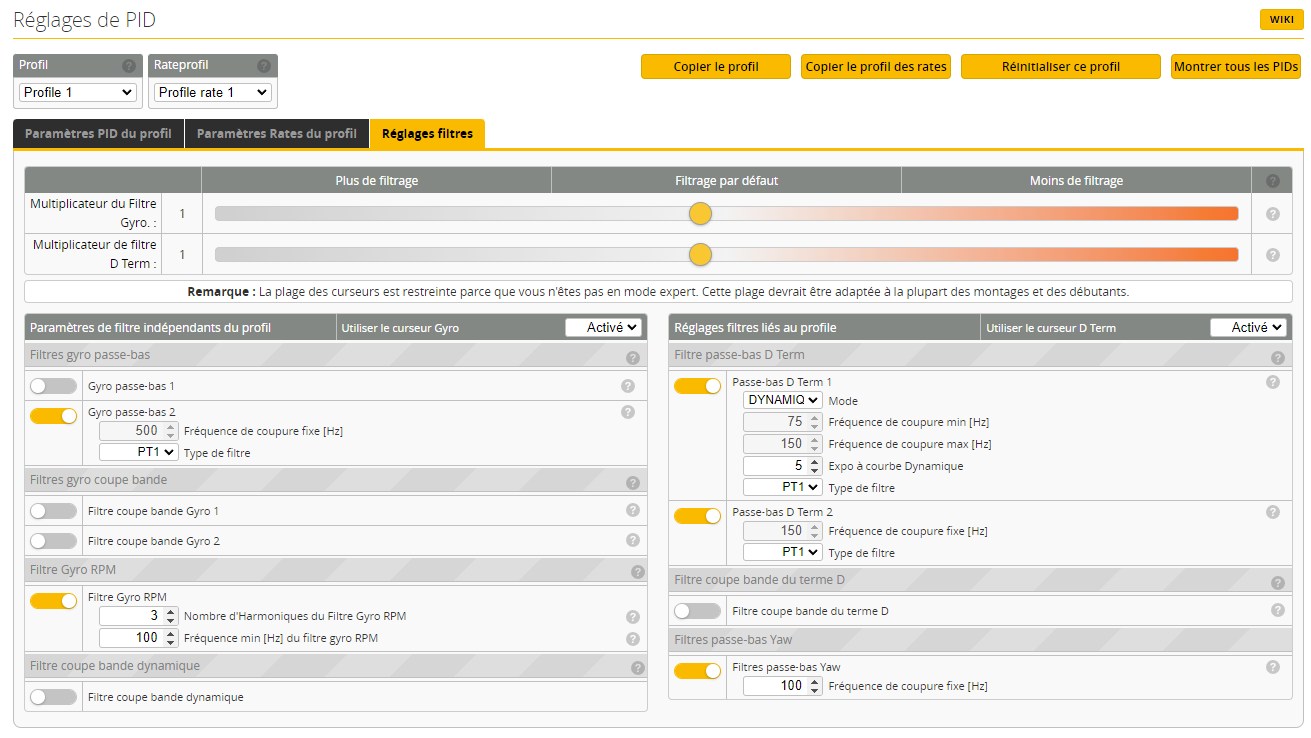Viewport: 1311px width, 738px height.
Task: Click help icon for Filtre coupe bande dynamique
Action: [637, 668]
